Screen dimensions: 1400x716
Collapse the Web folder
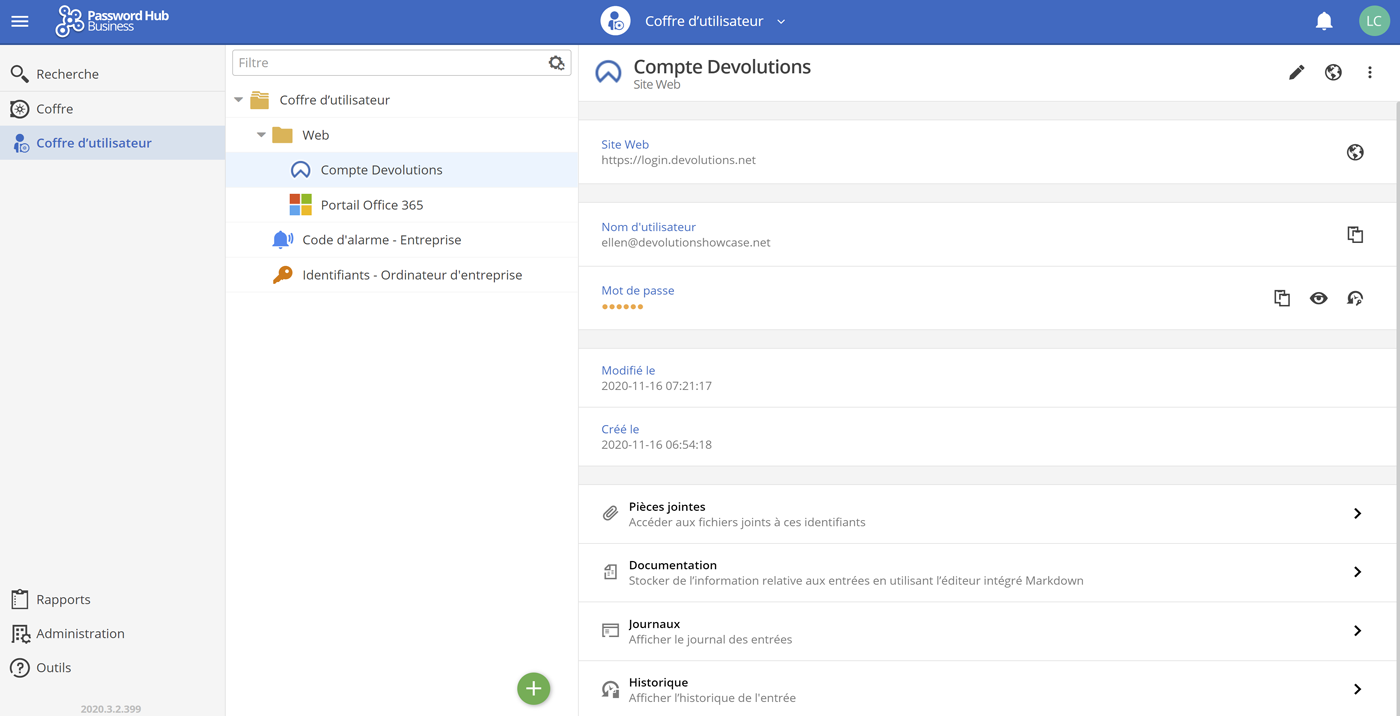[261, 135]
